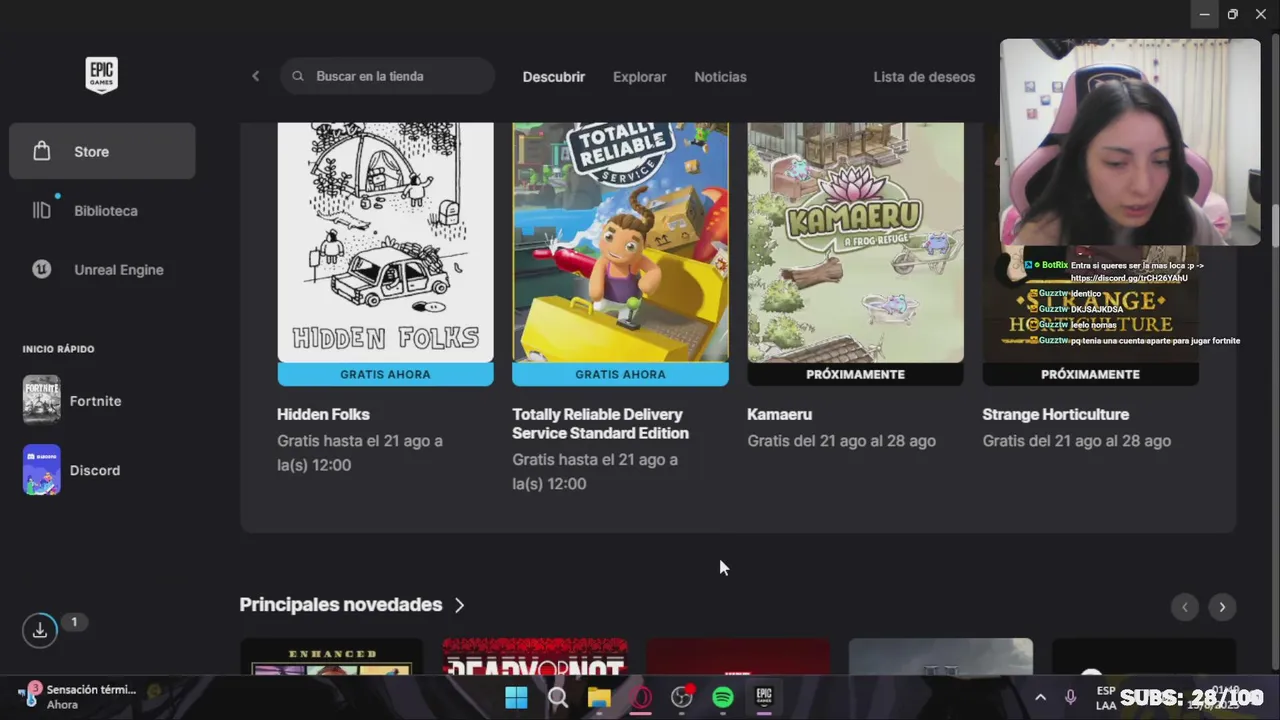1280x720 pixels.
Task: Switch to the Descubrir tab
Action: (x=553, y=77)
